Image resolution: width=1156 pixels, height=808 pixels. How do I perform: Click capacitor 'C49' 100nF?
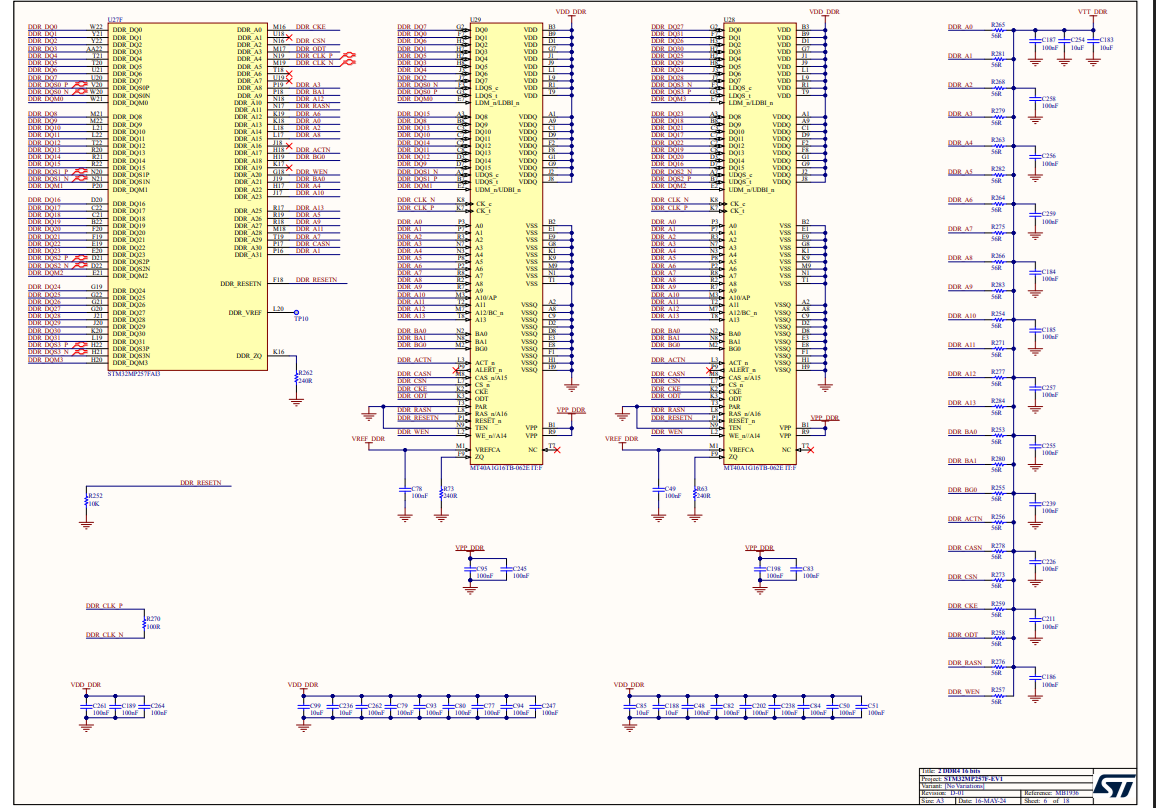point(659,490)
